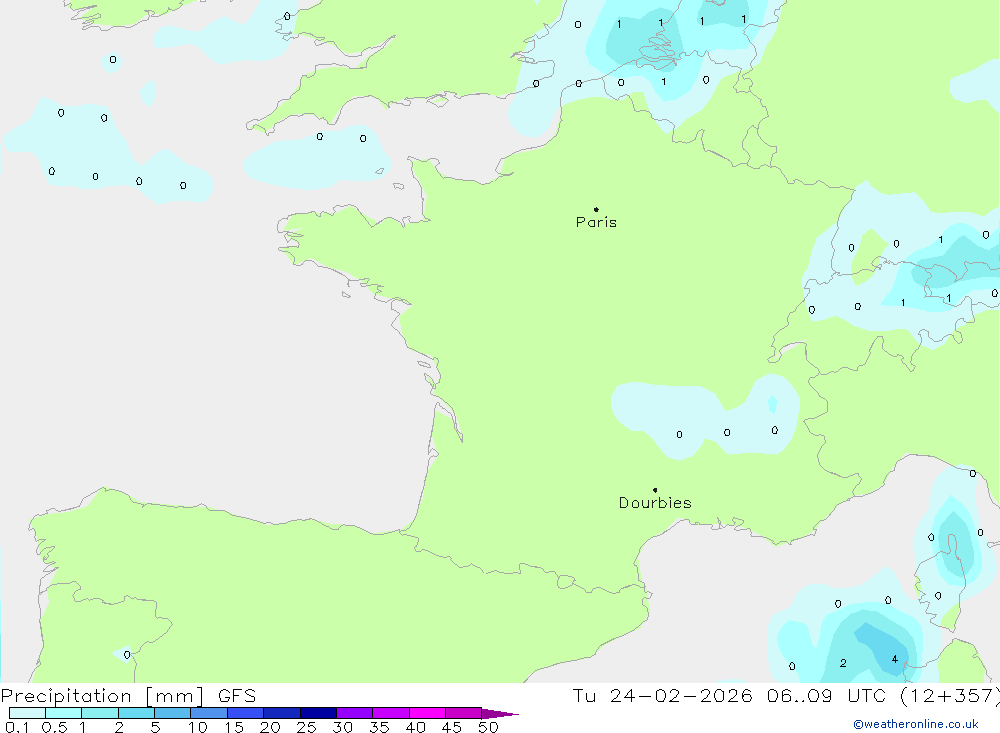This screenshot has height=733, width=1000.
Task: Click the legend scale label 25
Action: pyautogui.click(x=307, y=727)
